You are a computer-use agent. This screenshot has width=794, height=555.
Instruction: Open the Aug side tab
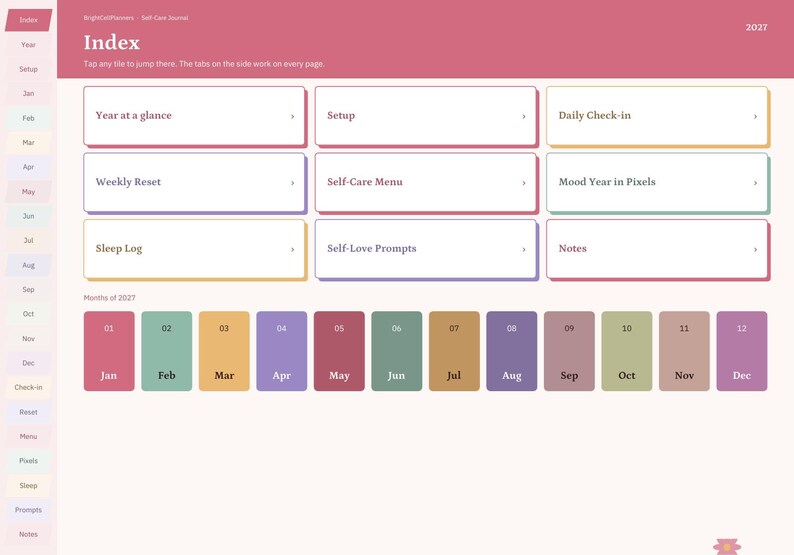point(28,265)
